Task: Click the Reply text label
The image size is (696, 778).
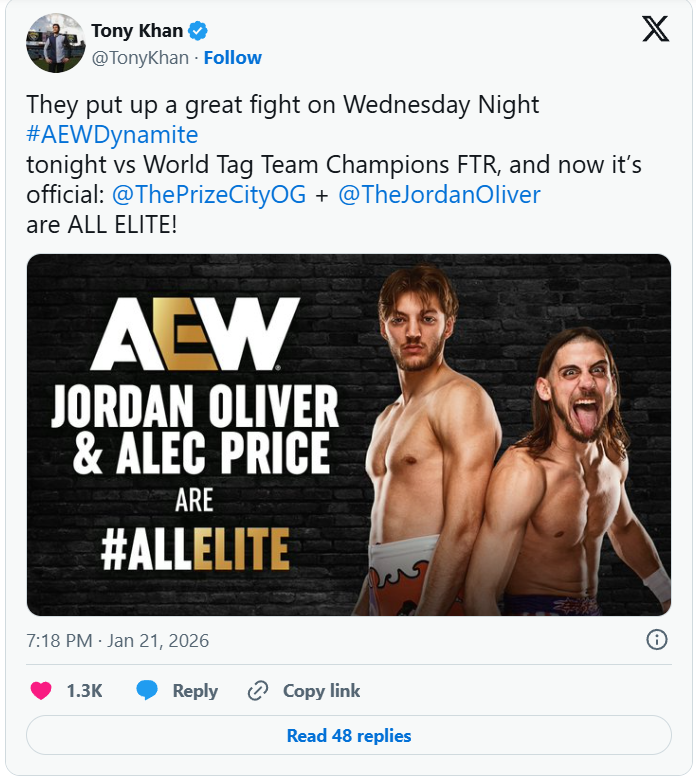Action: 195,691
